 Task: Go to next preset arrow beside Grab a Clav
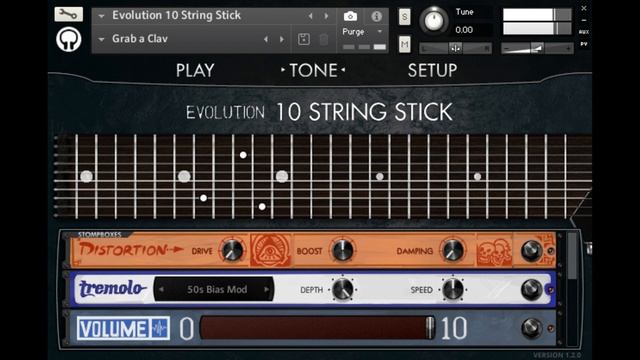282,39
